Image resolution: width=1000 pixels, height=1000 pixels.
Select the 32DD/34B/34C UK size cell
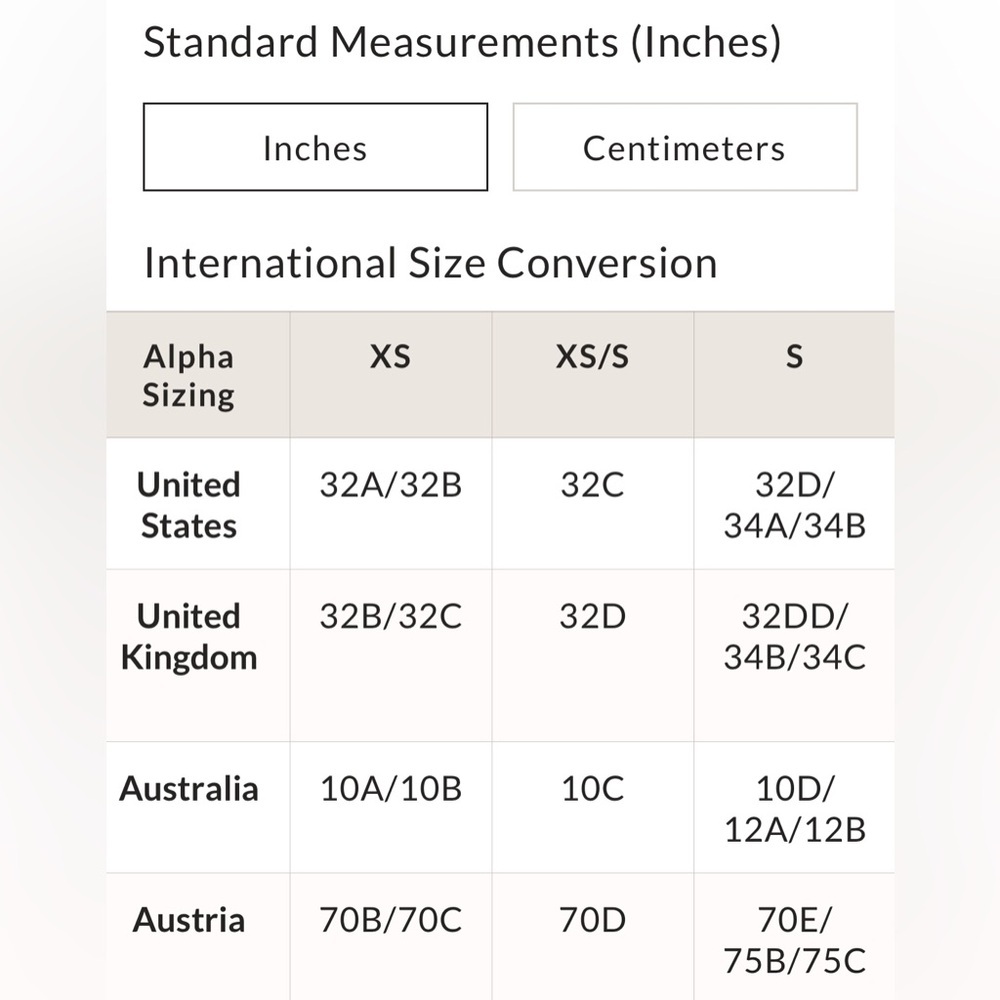794,656
